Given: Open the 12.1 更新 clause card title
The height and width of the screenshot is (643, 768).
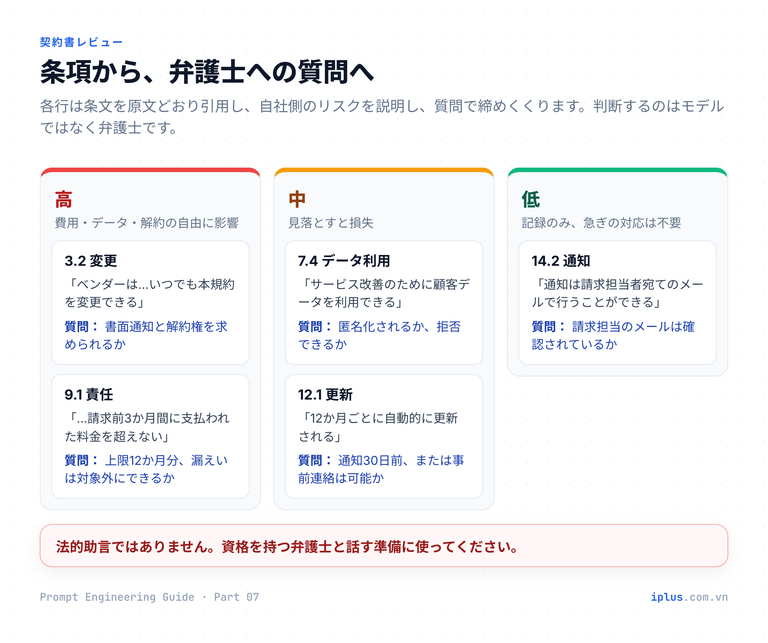Looking at the screenshot, I should [325, 395].
